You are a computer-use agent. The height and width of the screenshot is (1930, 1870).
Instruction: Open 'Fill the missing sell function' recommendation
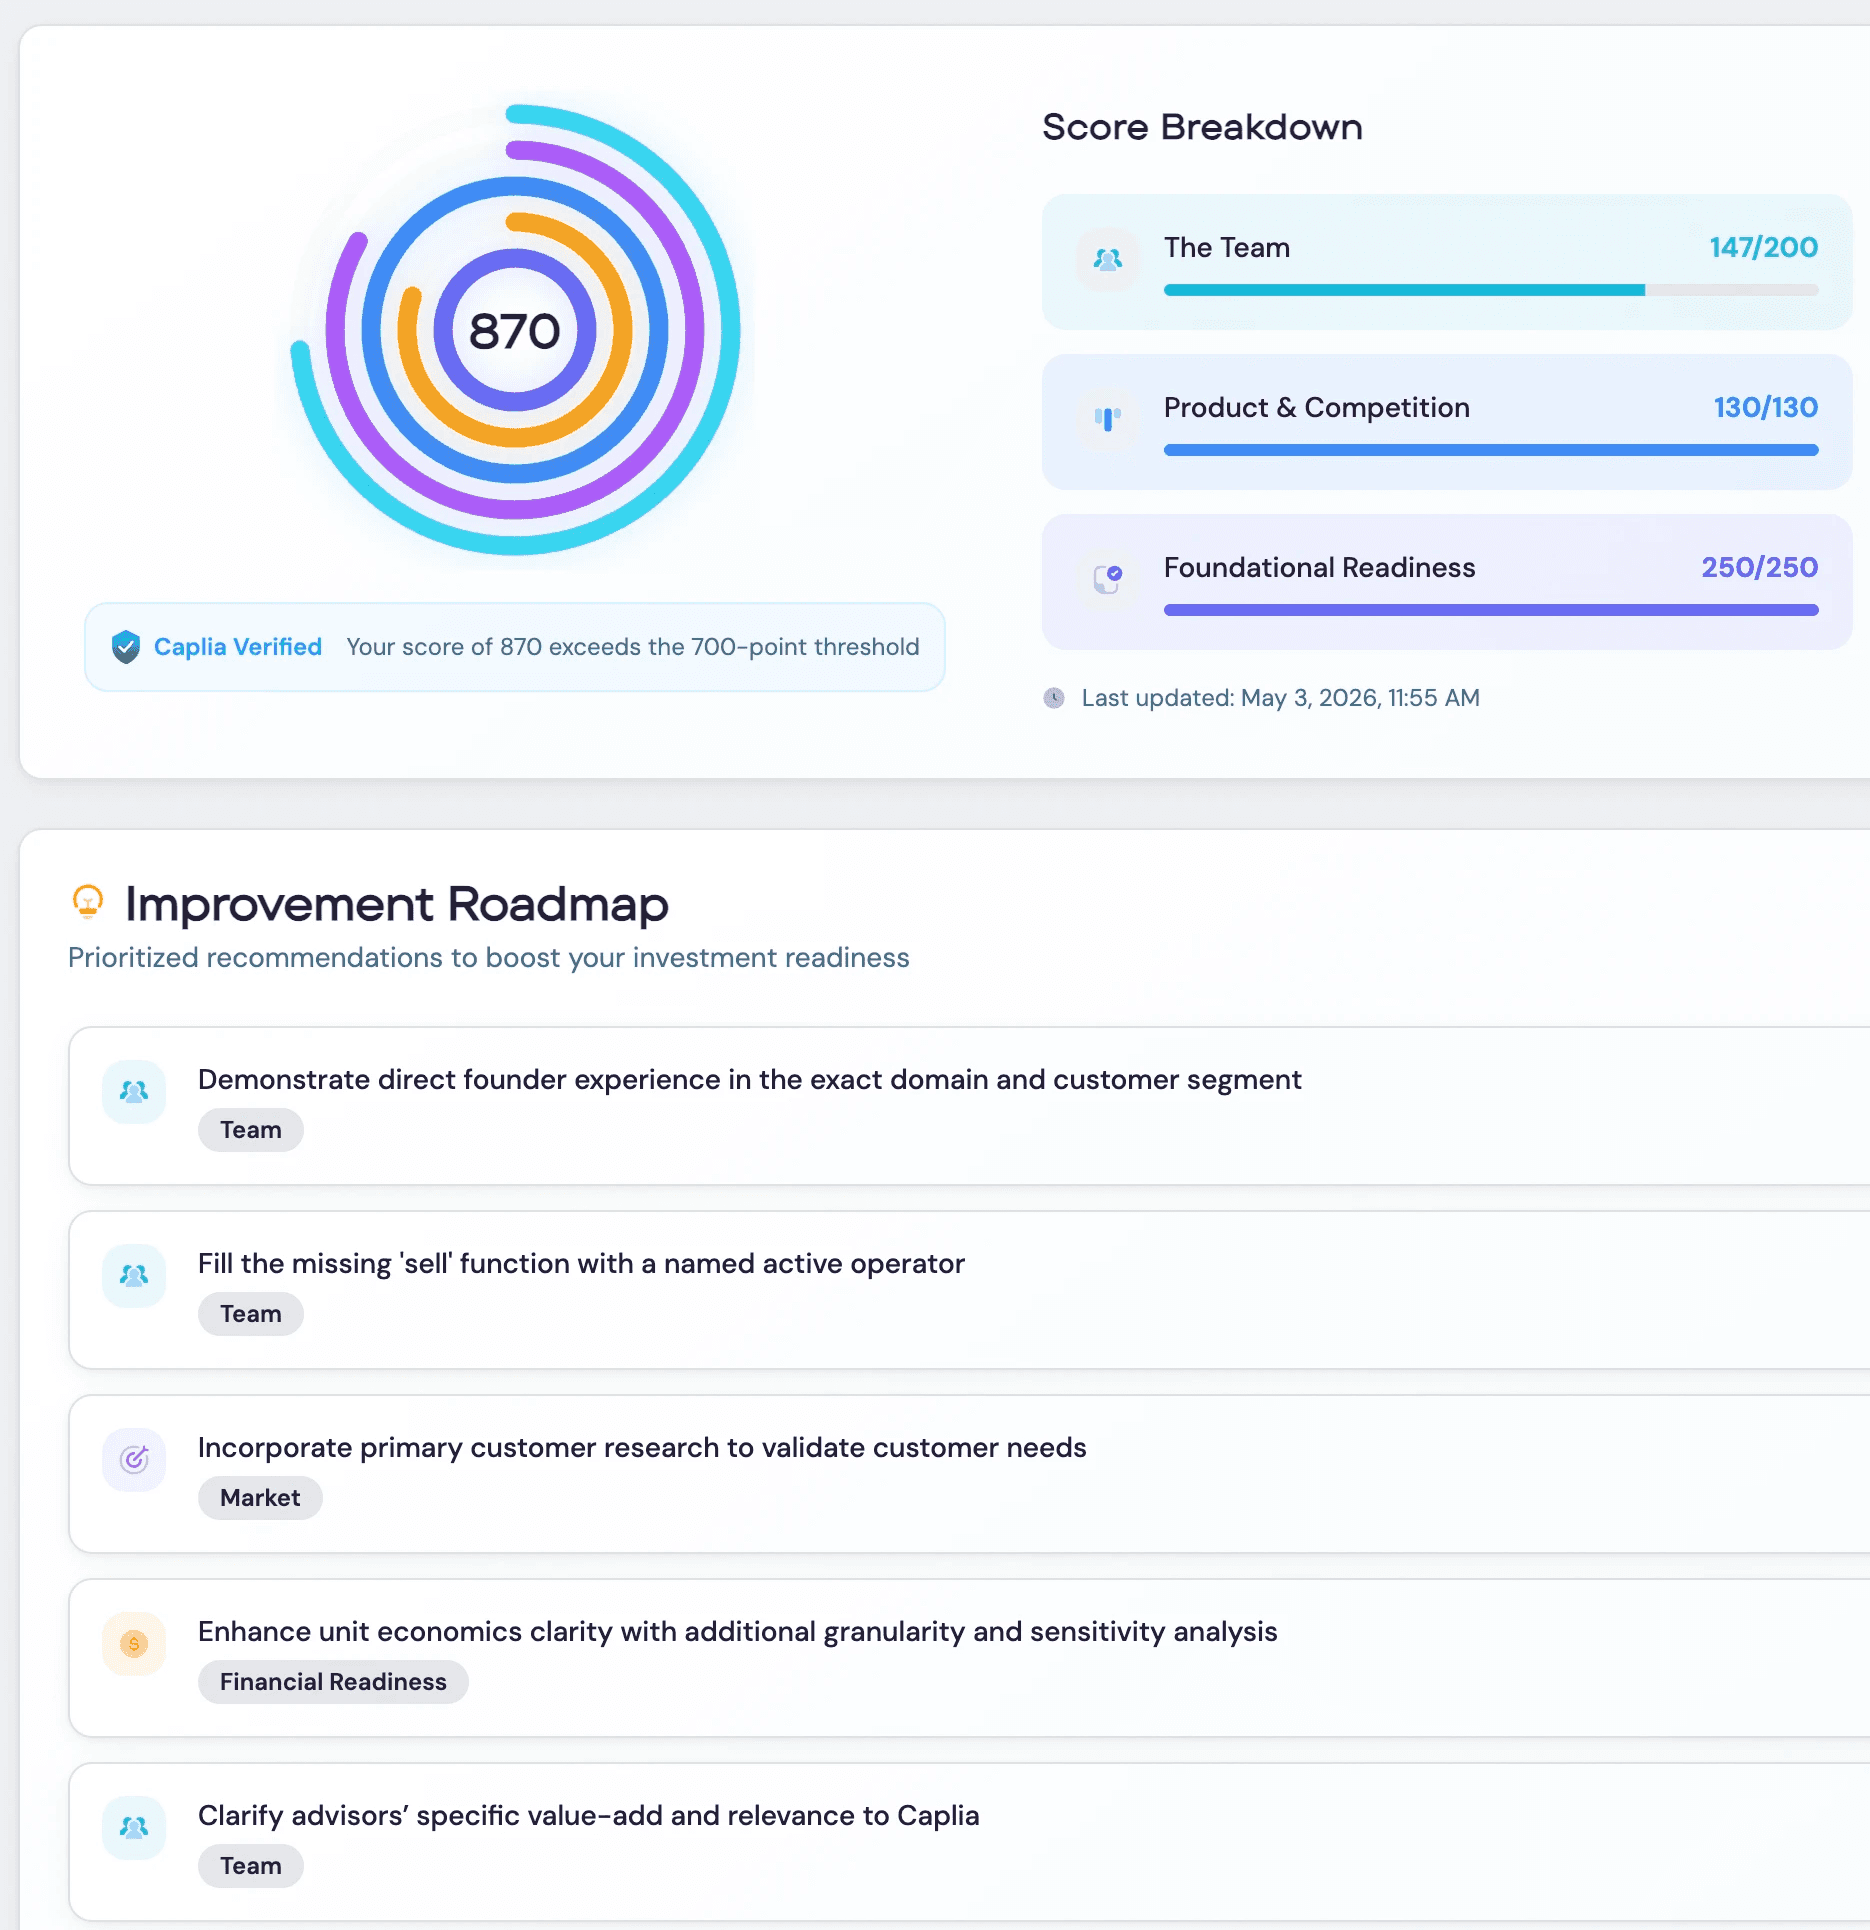969,1290
